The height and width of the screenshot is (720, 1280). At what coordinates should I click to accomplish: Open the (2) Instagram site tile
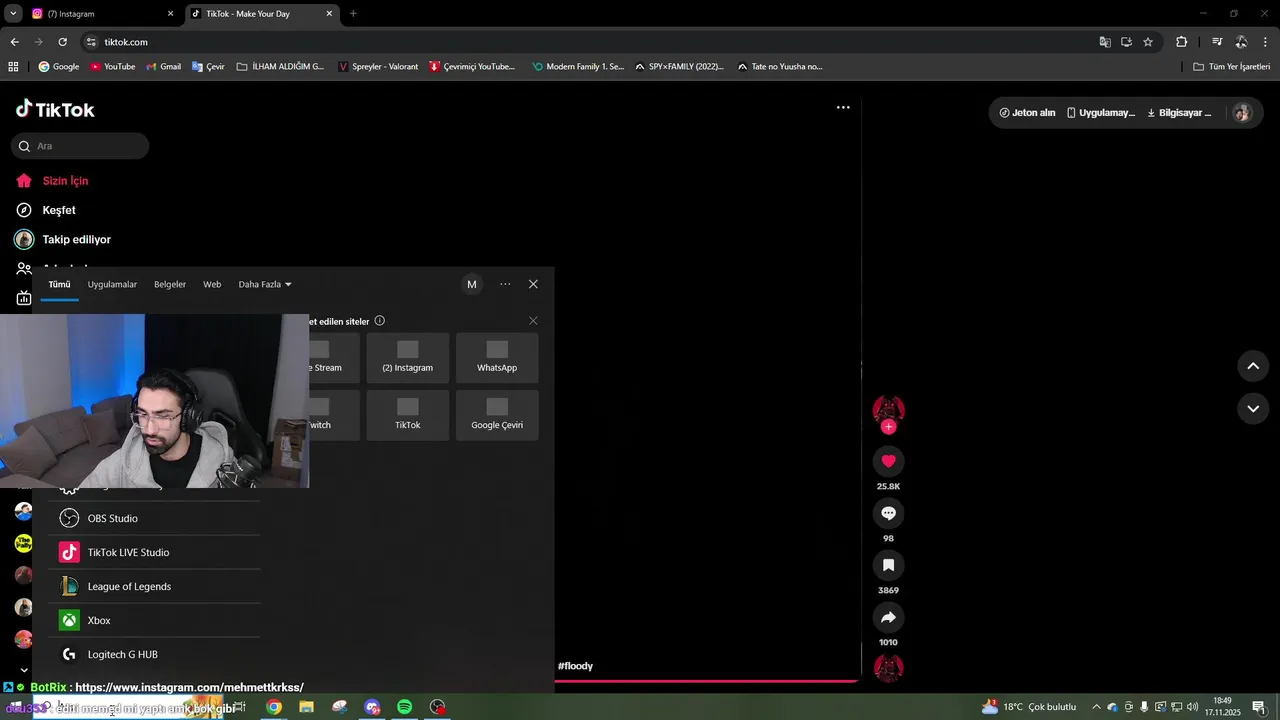point(408,358)
